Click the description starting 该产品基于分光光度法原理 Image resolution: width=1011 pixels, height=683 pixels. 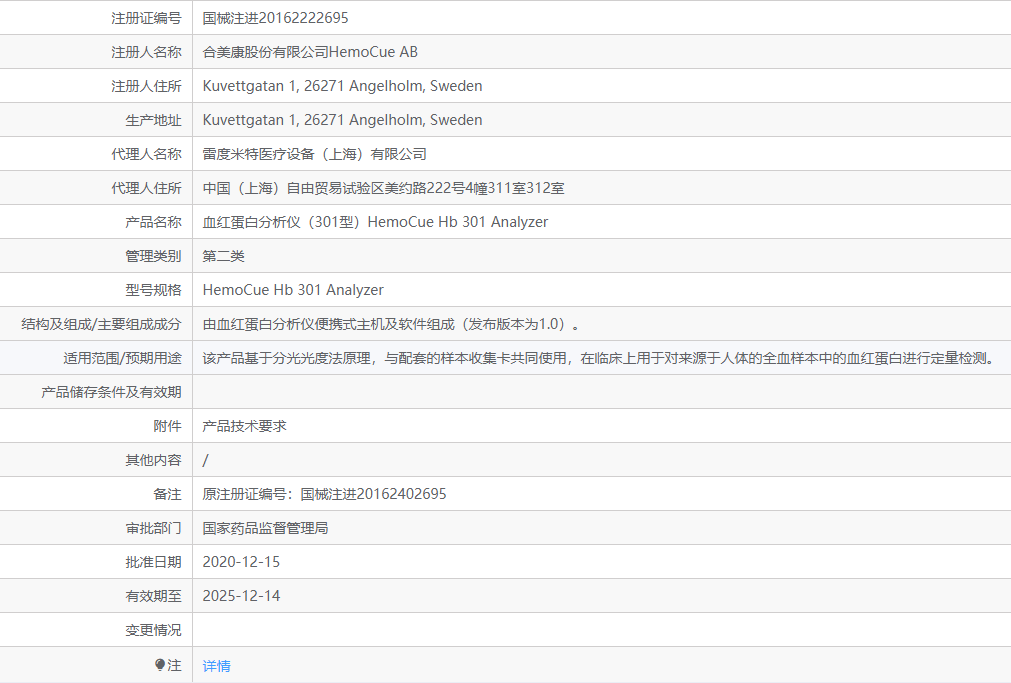click(600, 359)
